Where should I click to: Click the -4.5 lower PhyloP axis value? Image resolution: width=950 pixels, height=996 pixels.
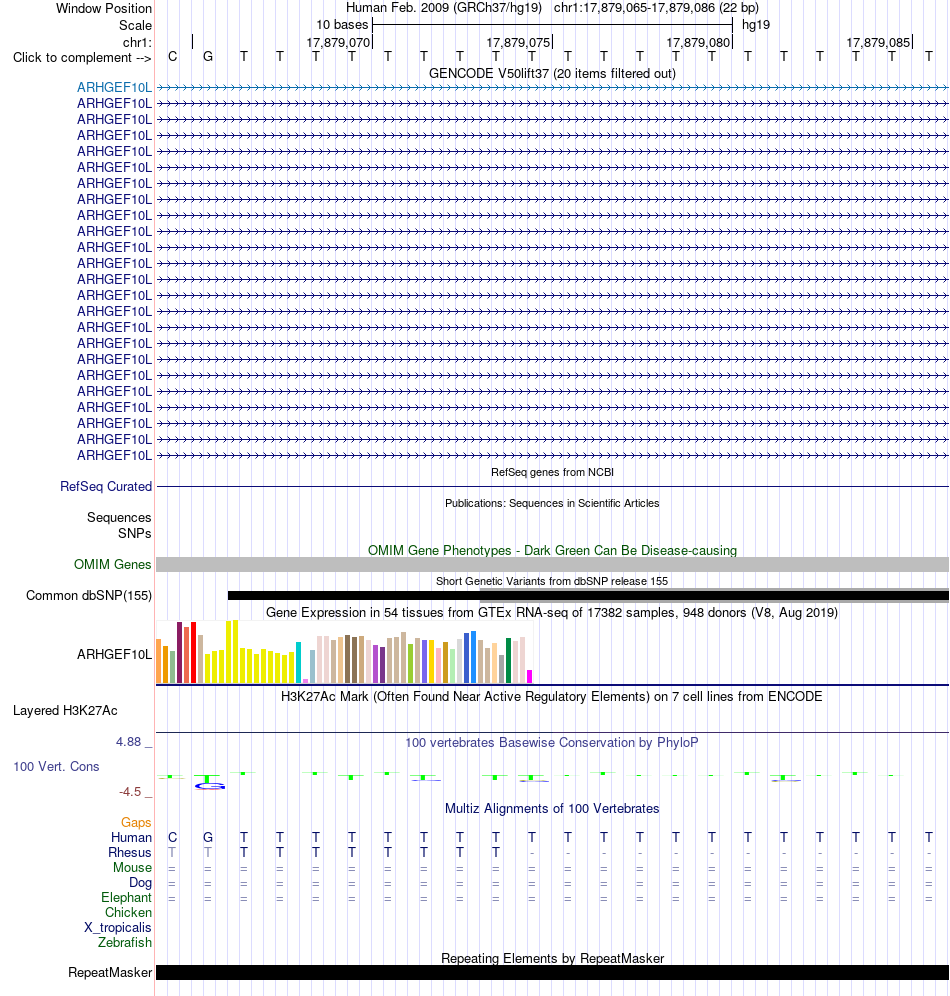coord(130,792)
